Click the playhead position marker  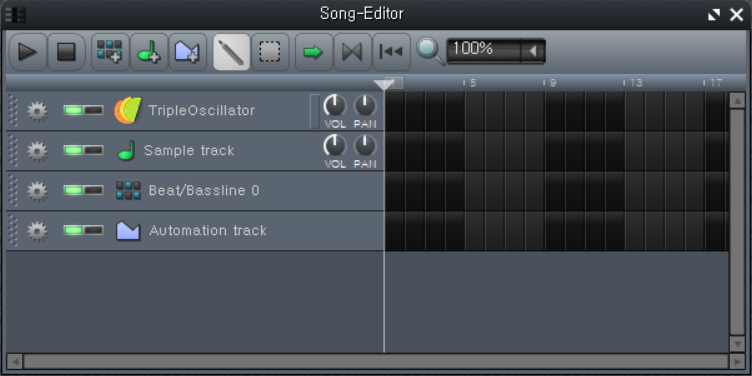pos(384,85)
